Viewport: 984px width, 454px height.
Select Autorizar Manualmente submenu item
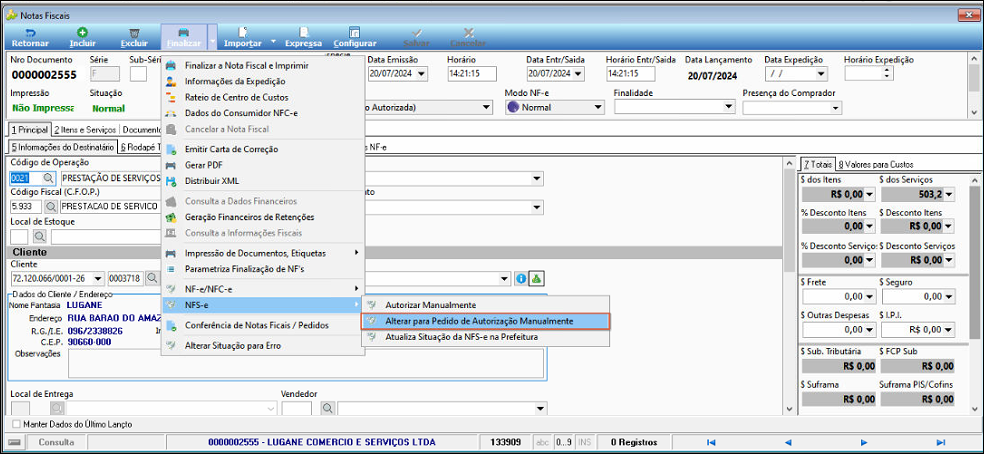(430, 305)
